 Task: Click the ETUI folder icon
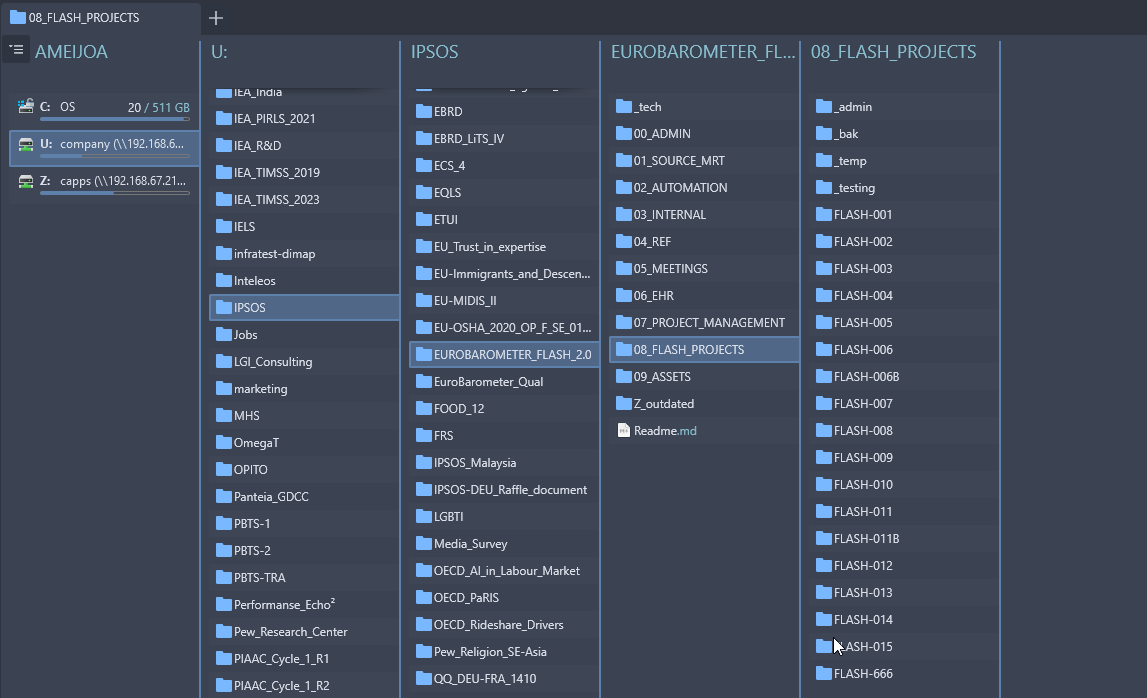(x=424, y=219)
